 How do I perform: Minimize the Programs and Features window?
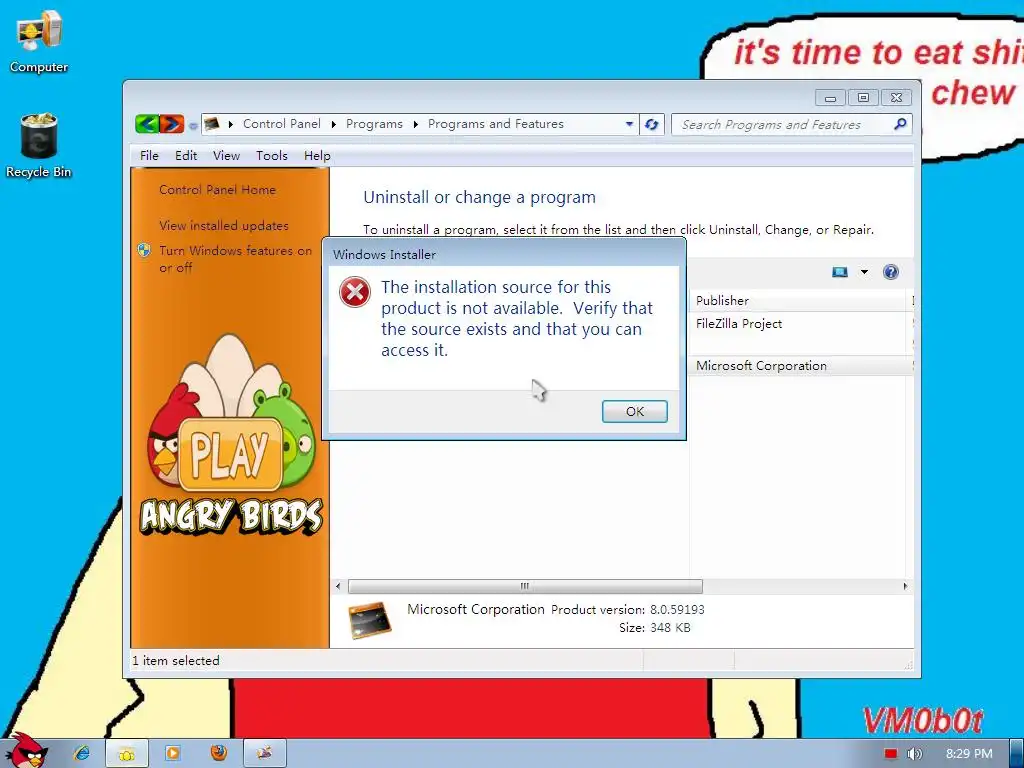(830, 98)
